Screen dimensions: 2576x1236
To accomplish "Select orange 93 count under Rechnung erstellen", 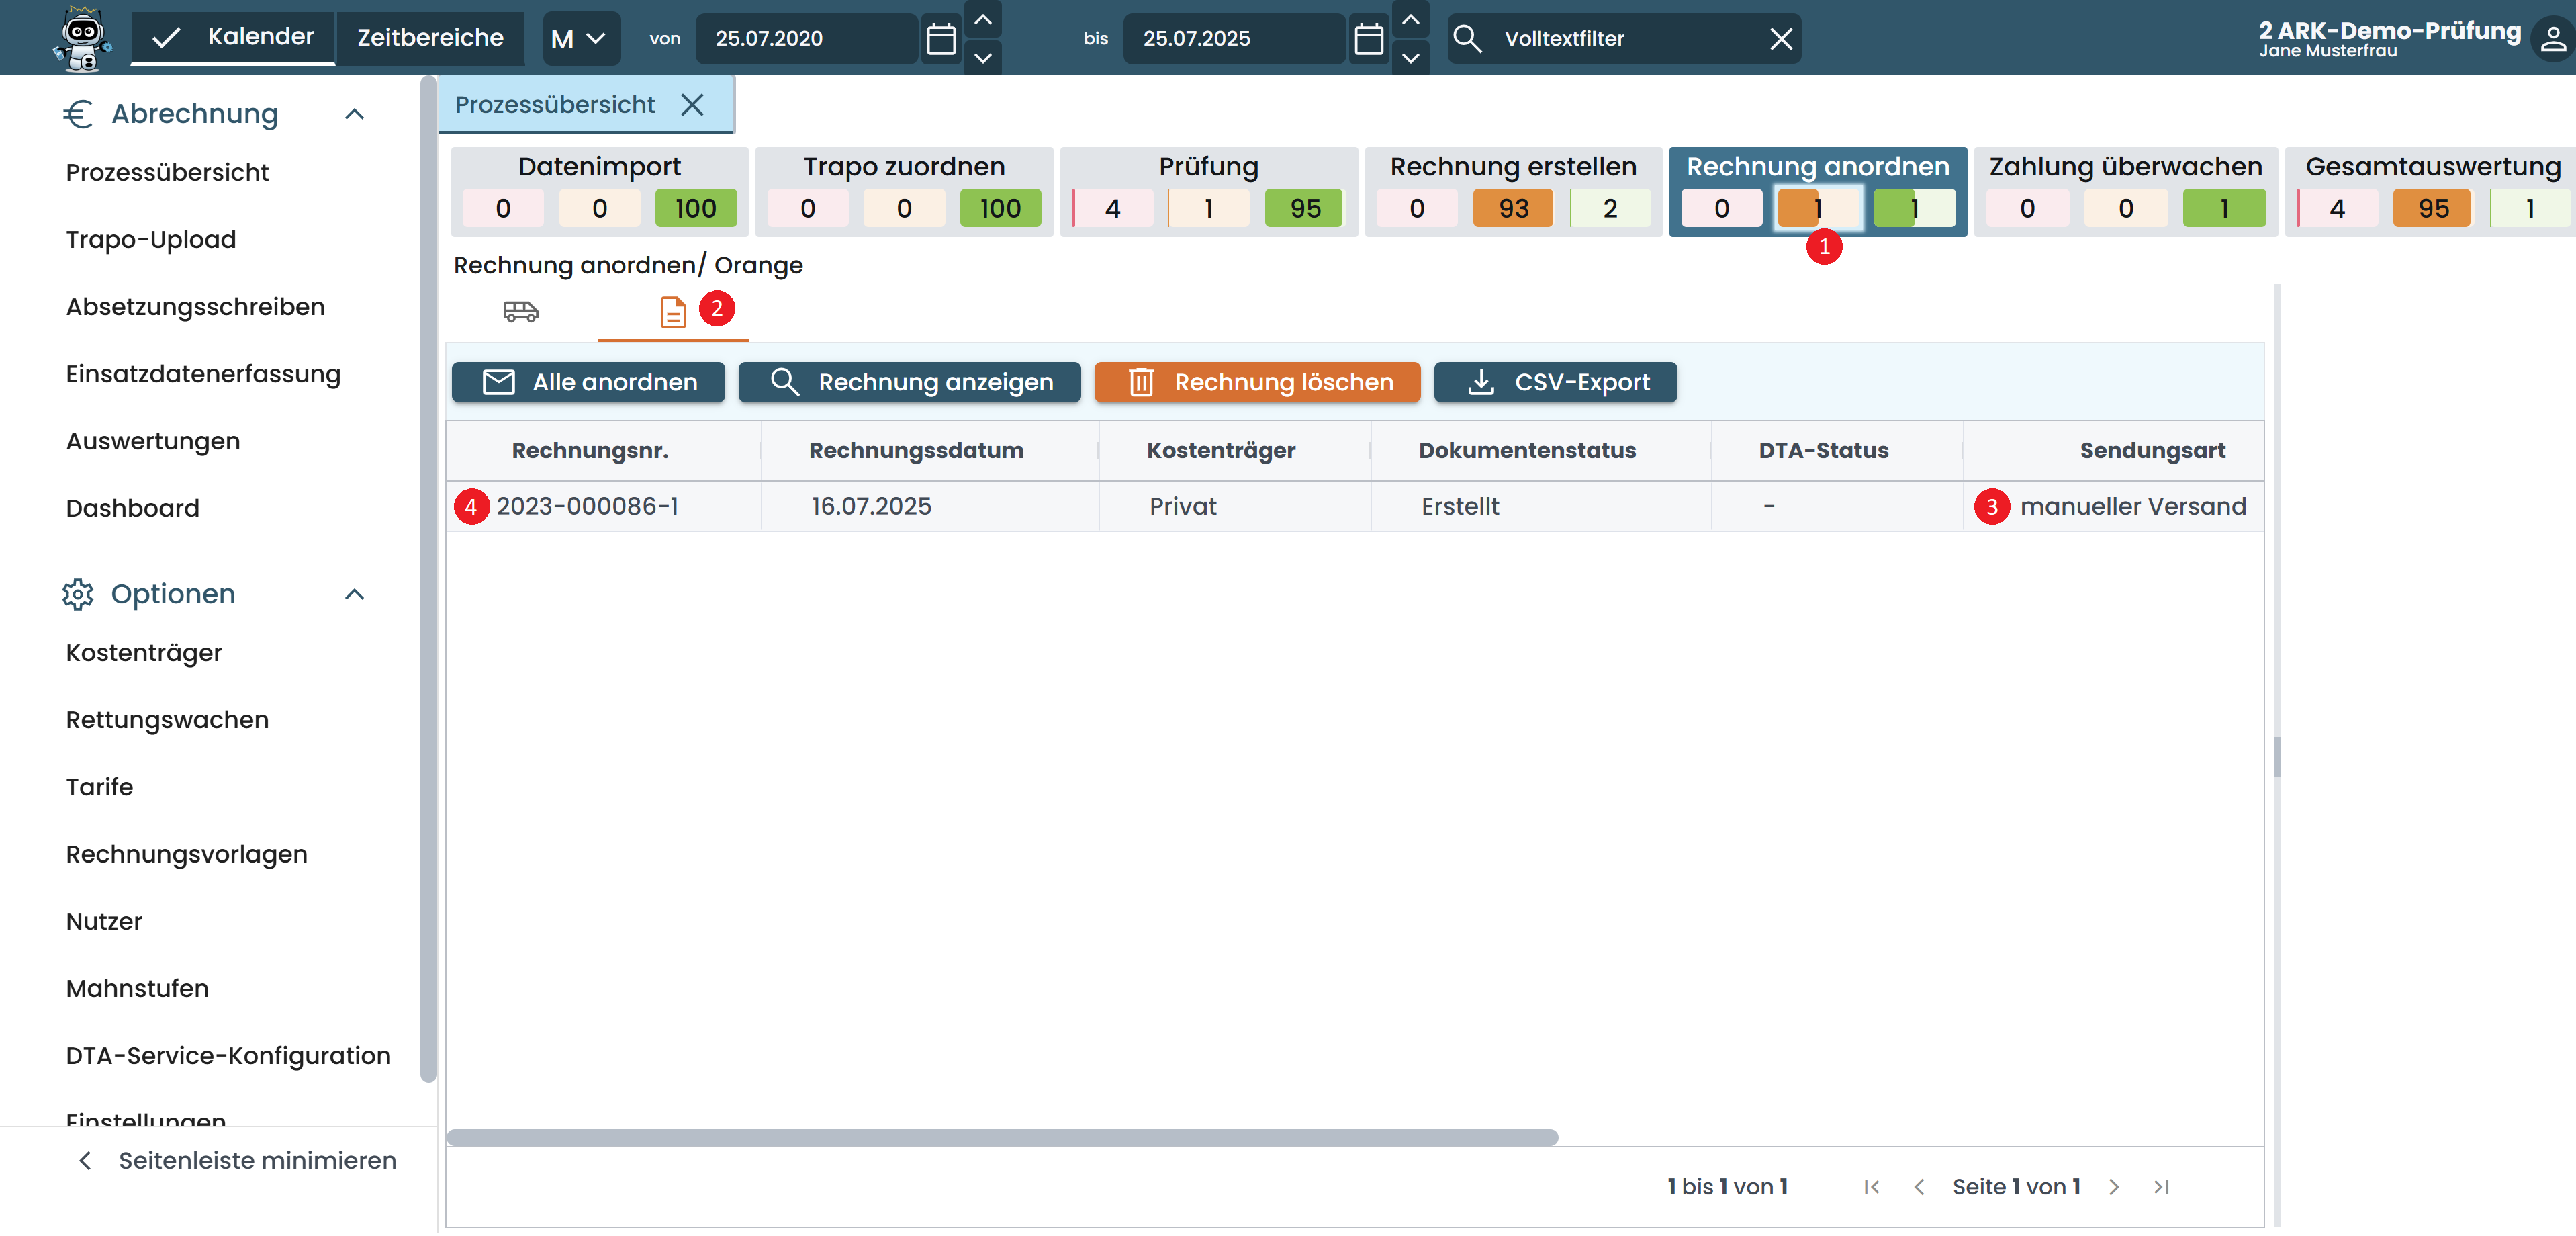I will (1512, 208).
